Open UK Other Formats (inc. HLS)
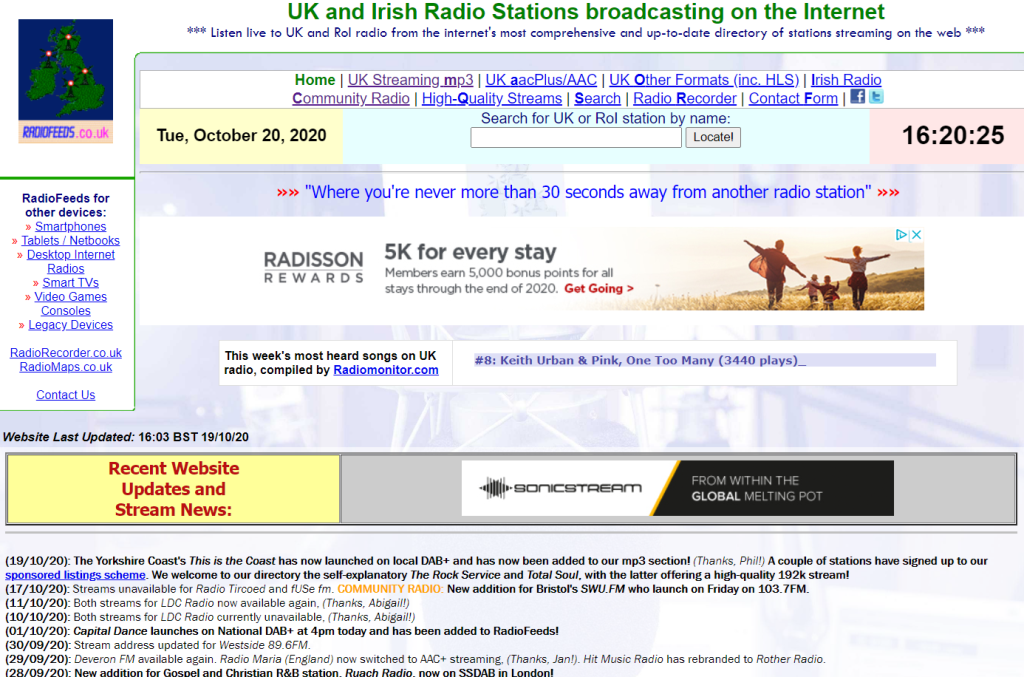The height and width of the screenshot is (677, 1024). pyautogui.click(x=704, y=80)
